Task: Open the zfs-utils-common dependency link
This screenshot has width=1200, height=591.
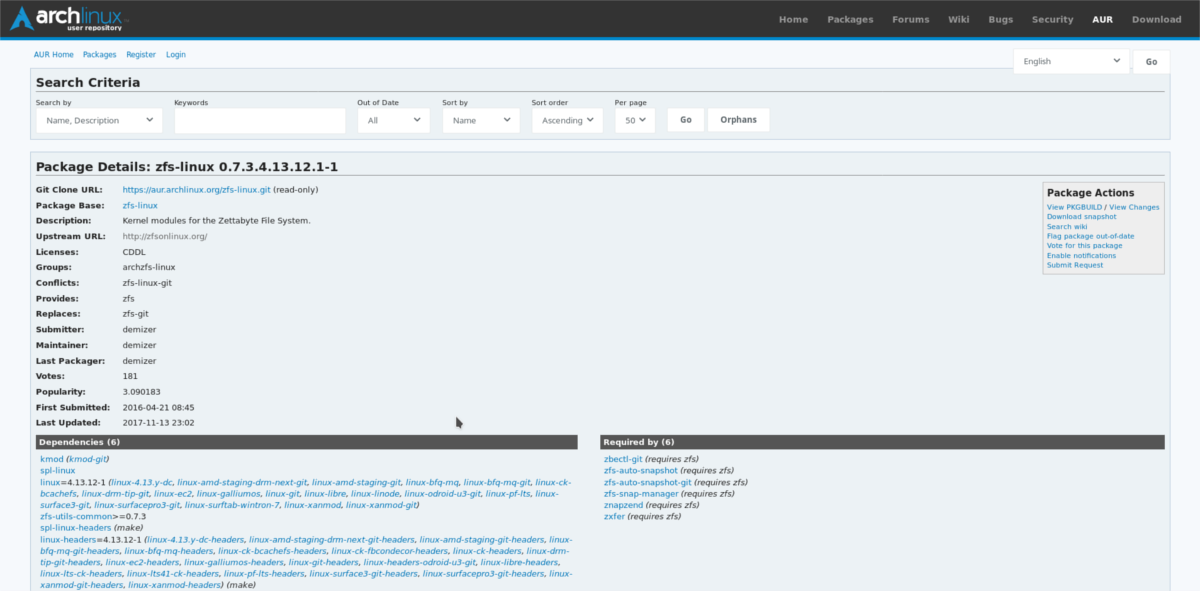Action: (x=76, y=516)
